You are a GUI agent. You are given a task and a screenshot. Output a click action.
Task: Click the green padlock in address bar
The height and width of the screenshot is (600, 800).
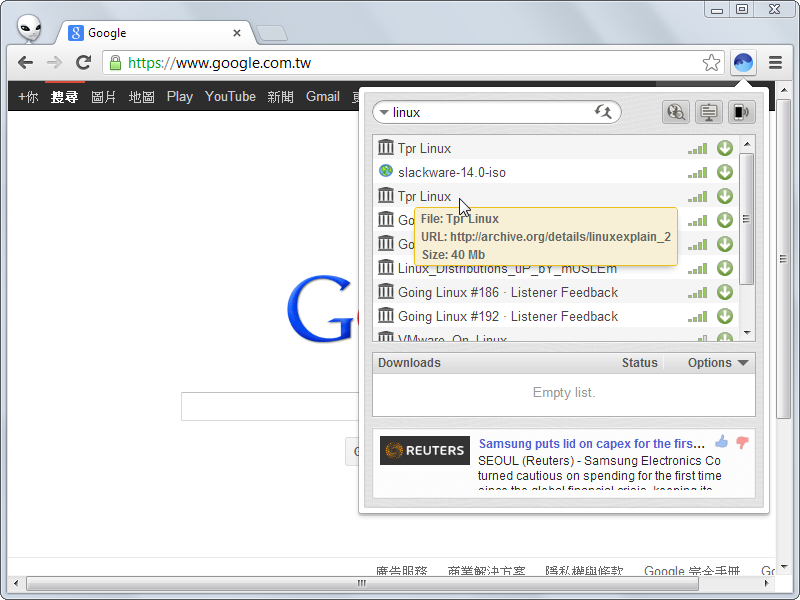tap(116, 63)
